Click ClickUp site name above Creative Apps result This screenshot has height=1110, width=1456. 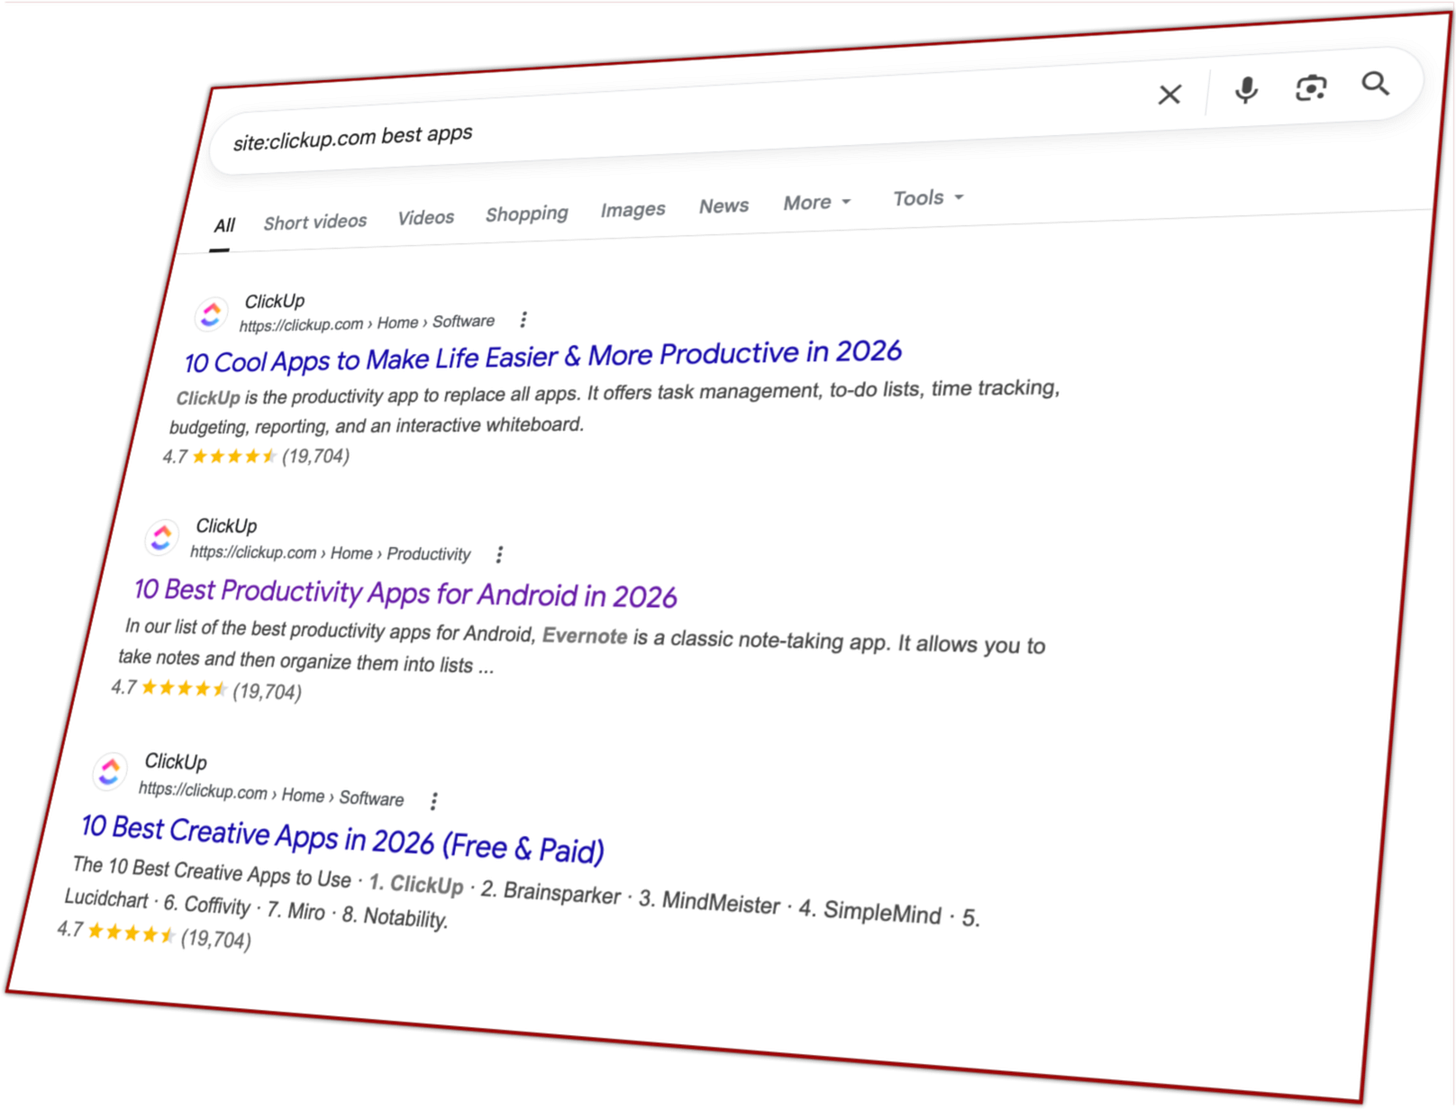point(176,762)
